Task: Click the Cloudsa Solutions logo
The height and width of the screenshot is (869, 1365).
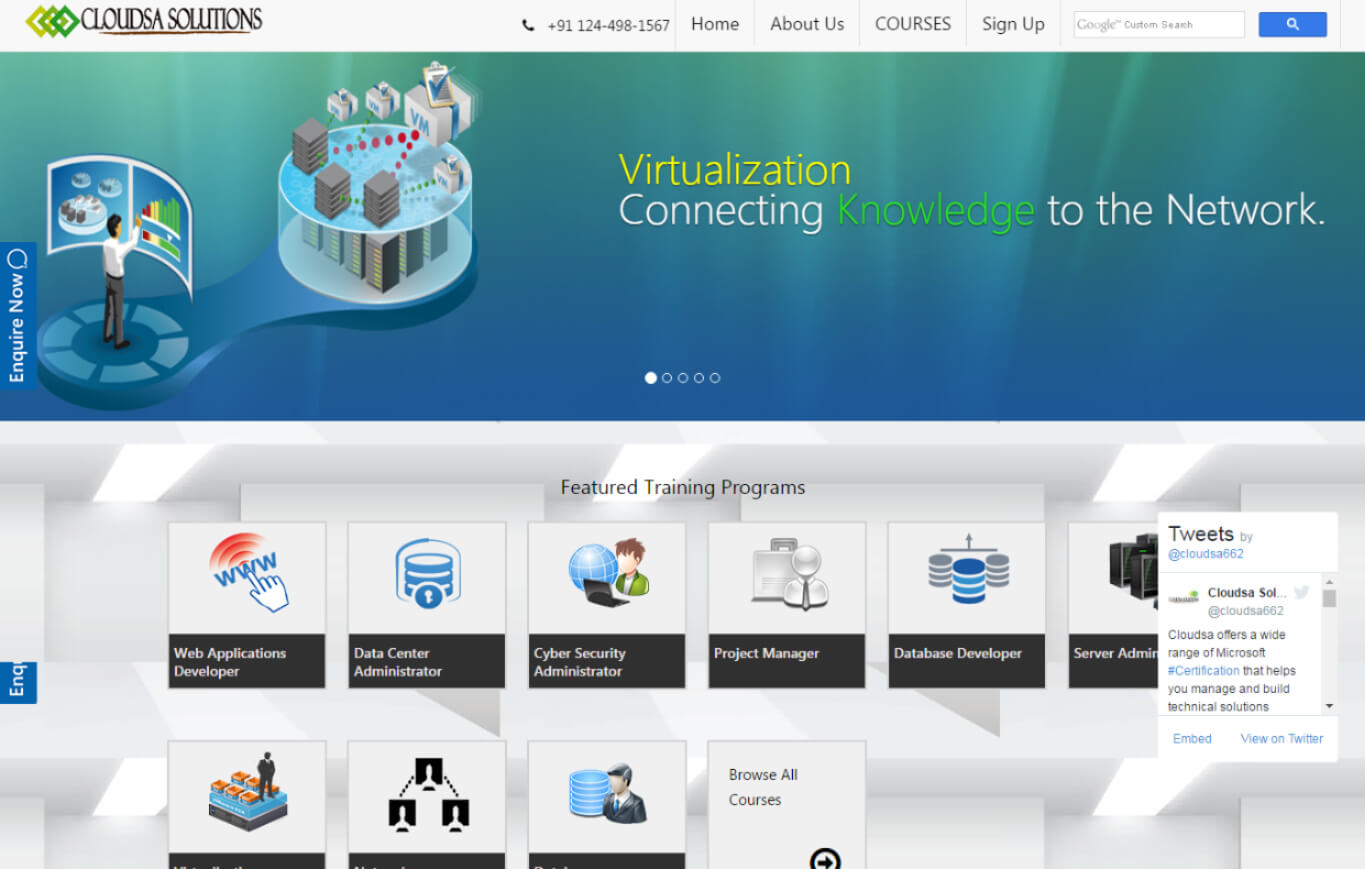Action: tap(144, 21)
